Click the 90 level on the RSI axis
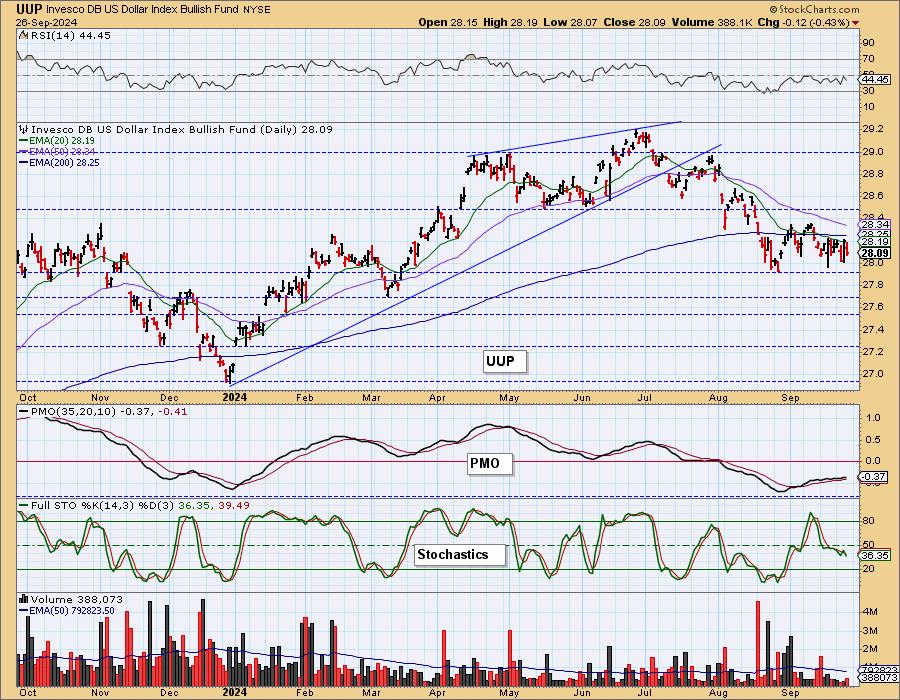Image resolution: width=900 pixels, height=700 pixels. 868,43
